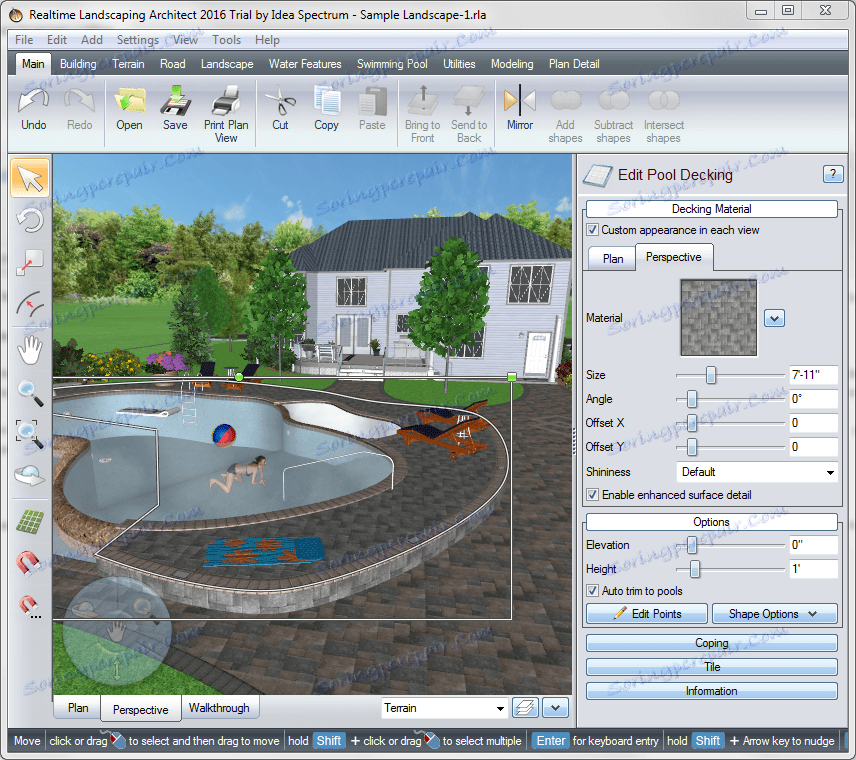Click the green square handle on pool decking
This screenshot has height=760, width=856.
[x=512, y=377]
